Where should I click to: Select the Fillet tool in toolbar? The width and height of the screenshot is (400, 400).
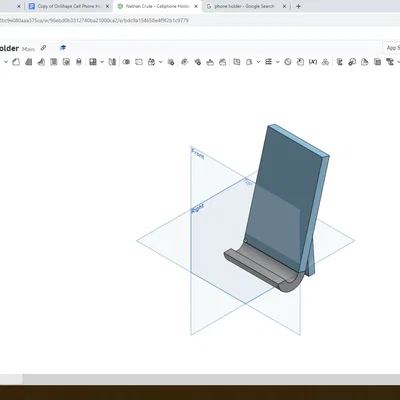(x=16, y=62)
